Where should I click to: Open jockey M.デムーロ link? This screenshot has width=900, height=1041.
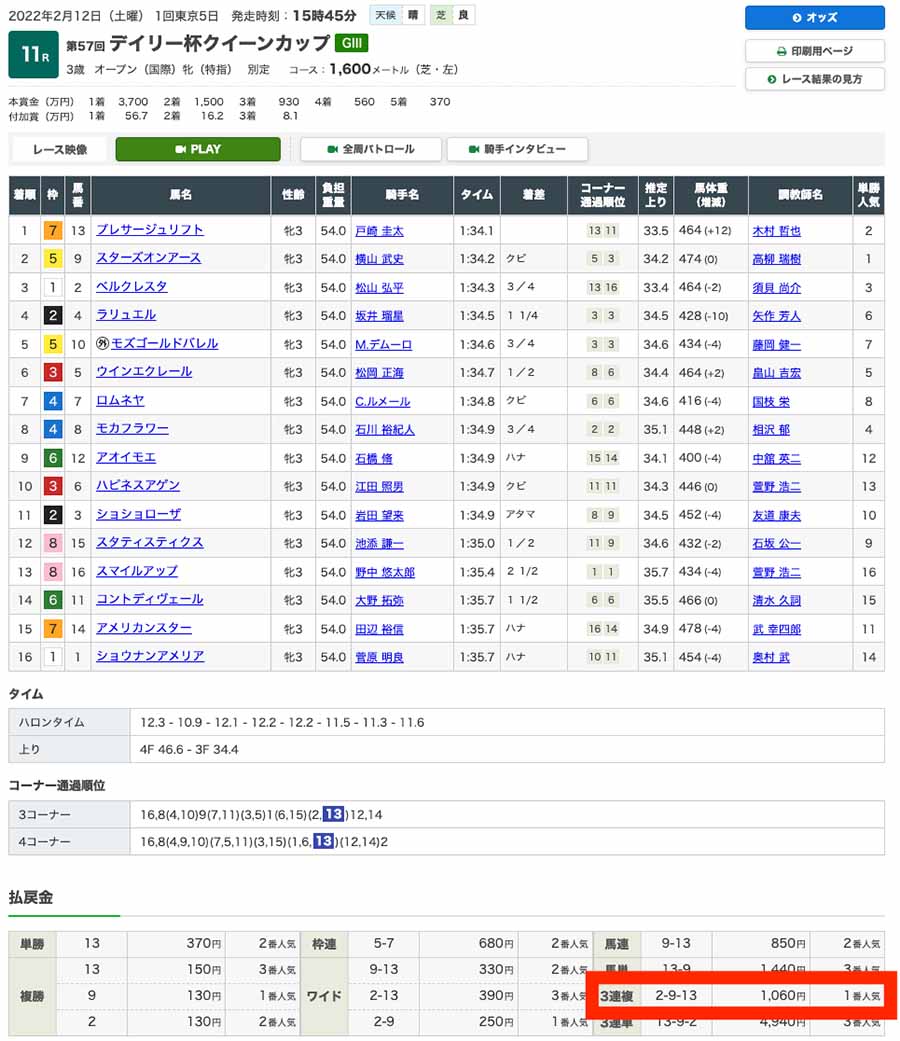click(383, 345)
